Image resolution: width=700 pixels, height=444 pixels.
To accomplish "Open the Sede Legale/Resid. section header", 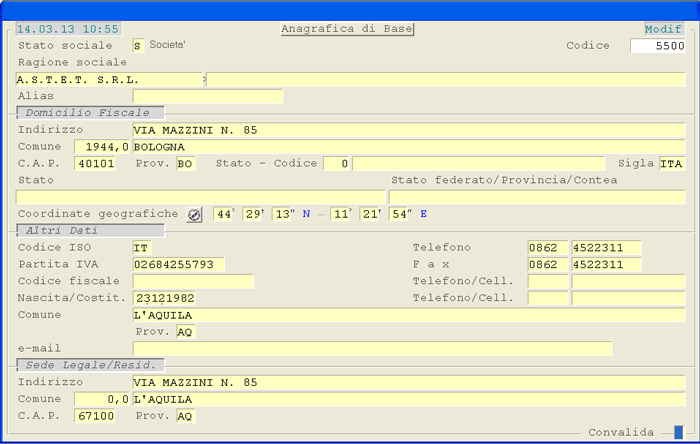I will tap(90, 366).
